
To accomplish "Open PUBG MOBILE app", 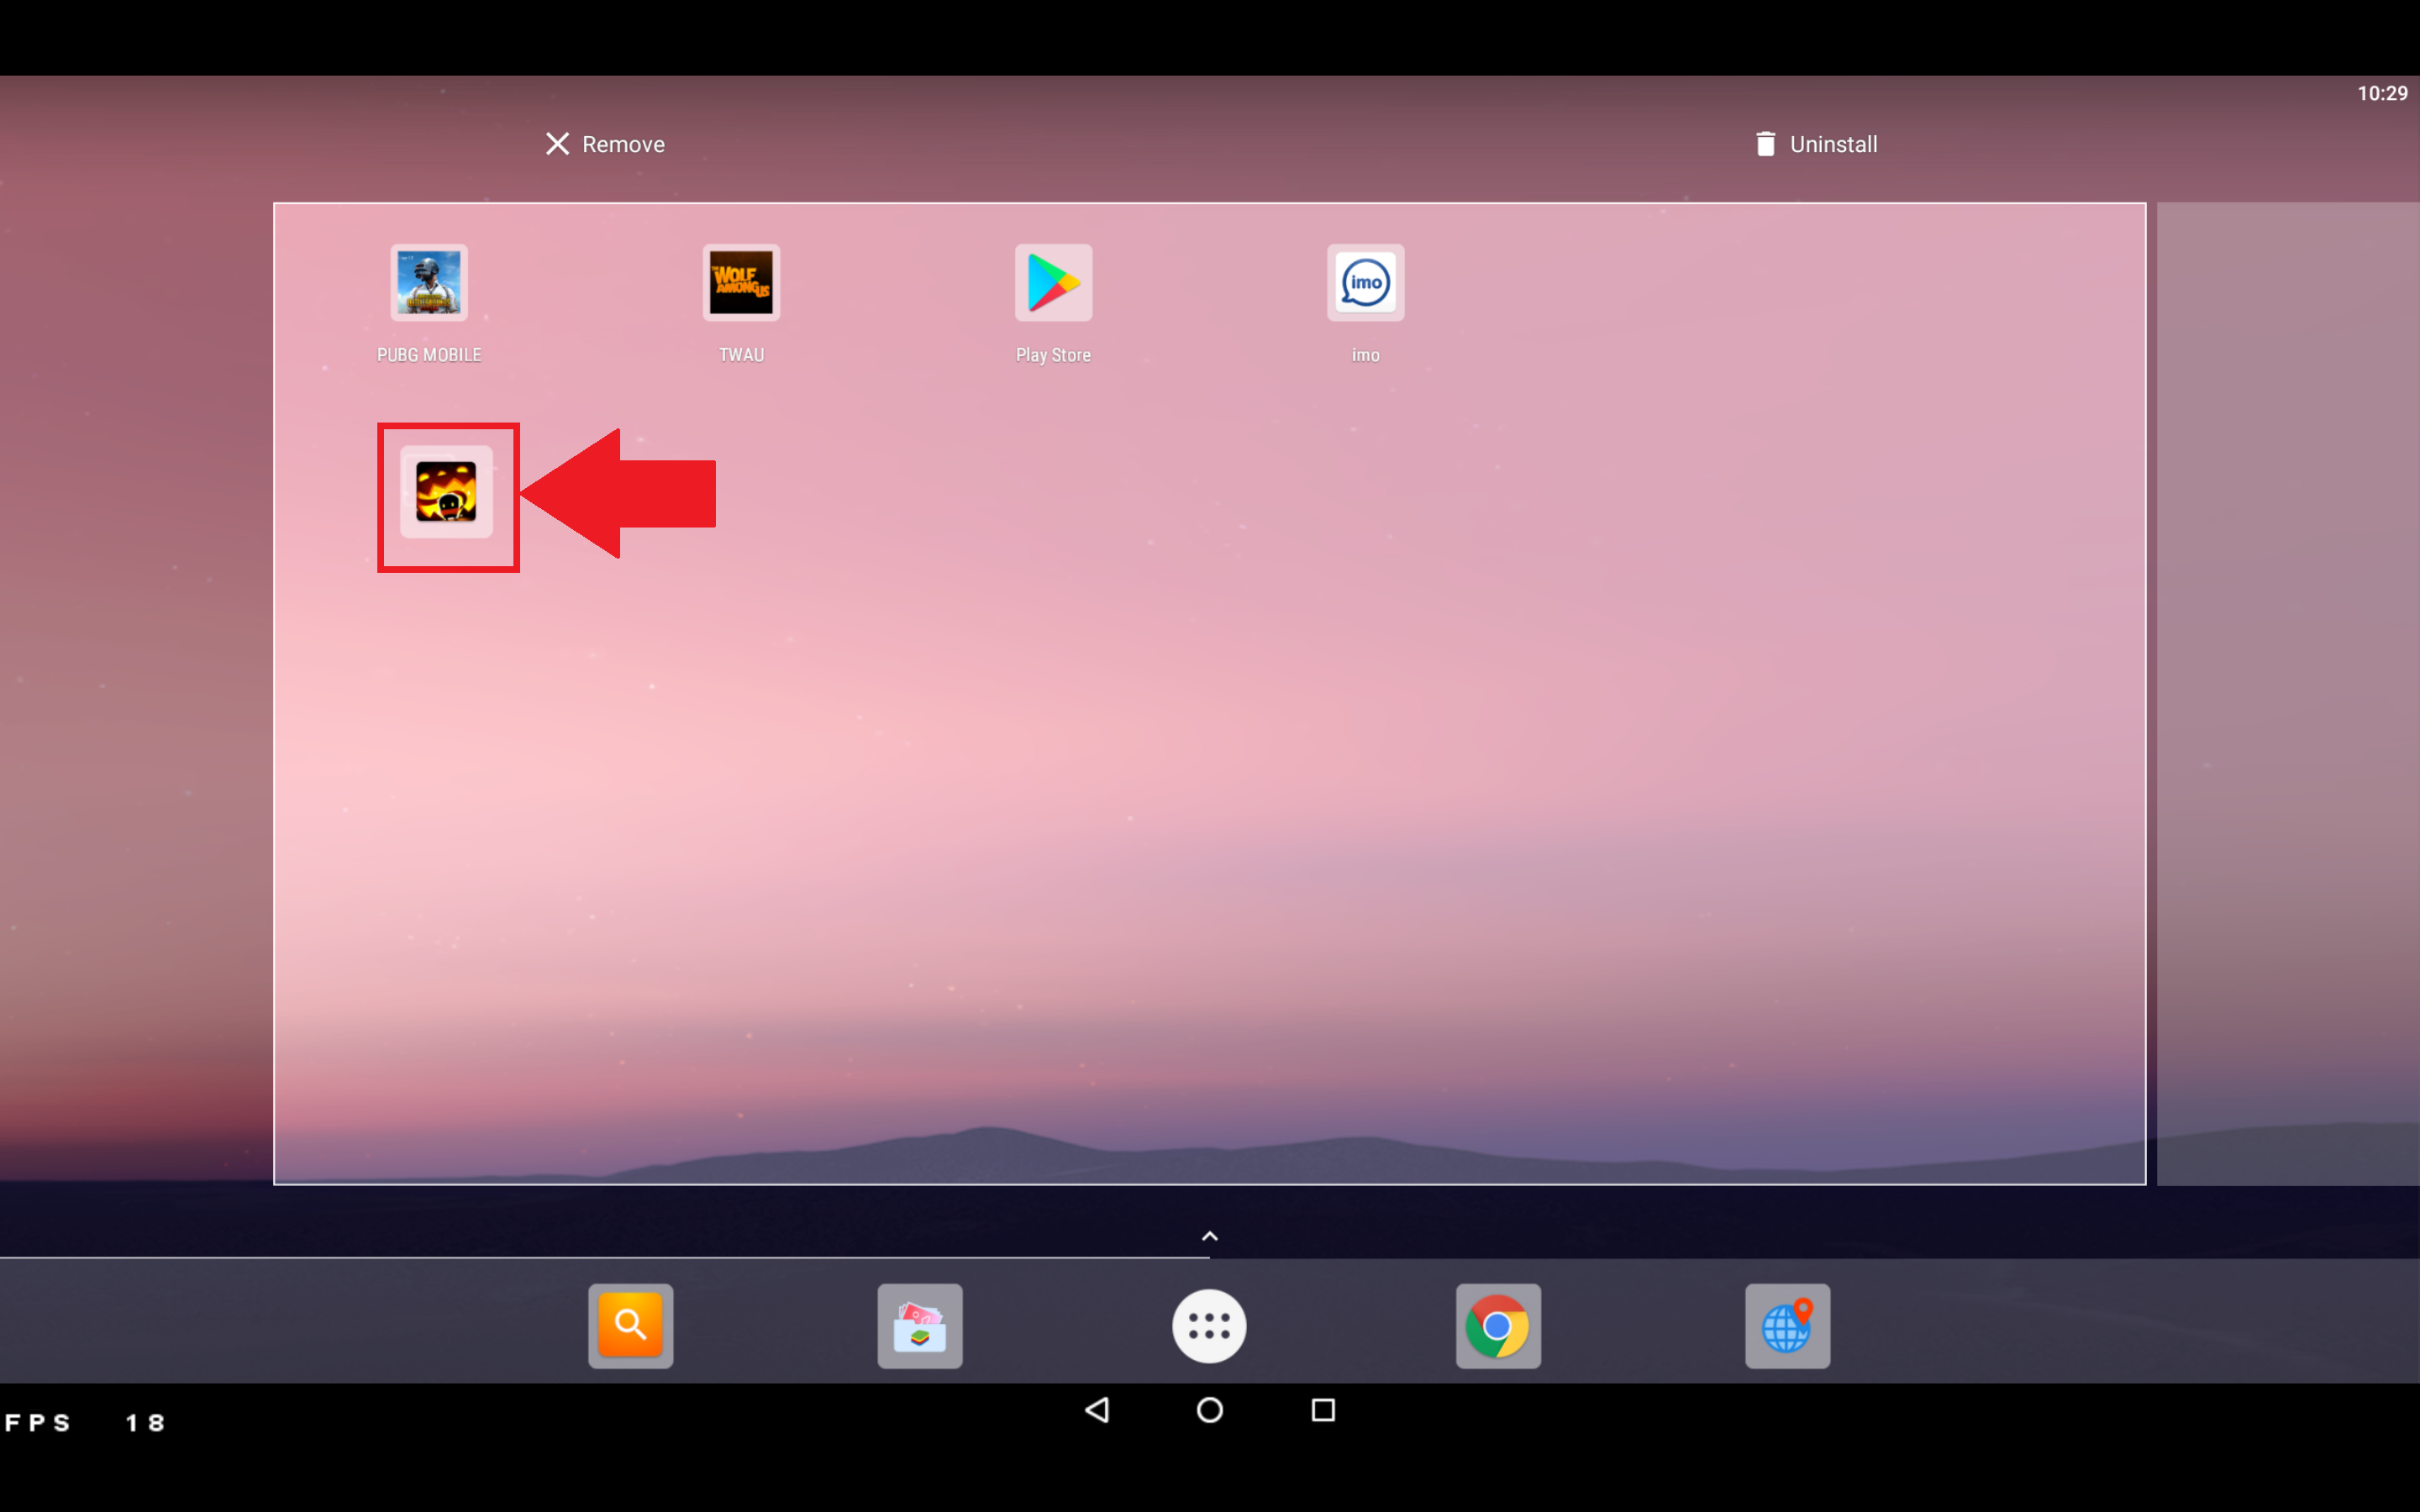I will [x=429, y=282].
